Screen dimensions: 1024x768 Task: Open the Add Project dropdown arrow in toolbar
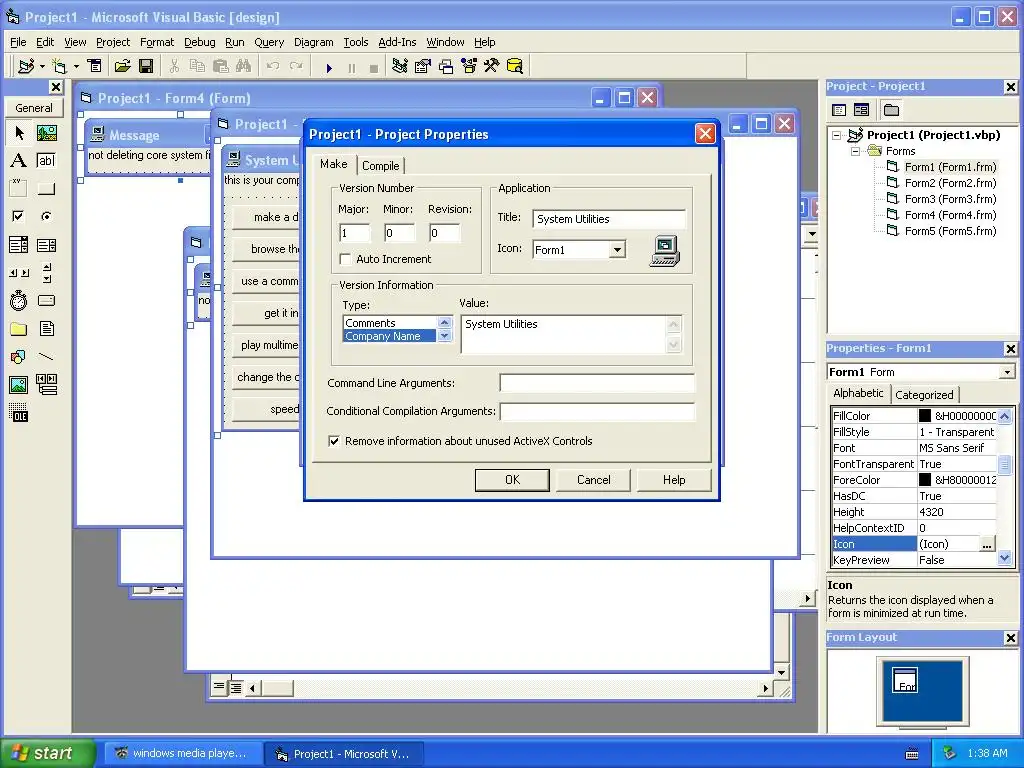pyautogui.click(x=42, y=66)
